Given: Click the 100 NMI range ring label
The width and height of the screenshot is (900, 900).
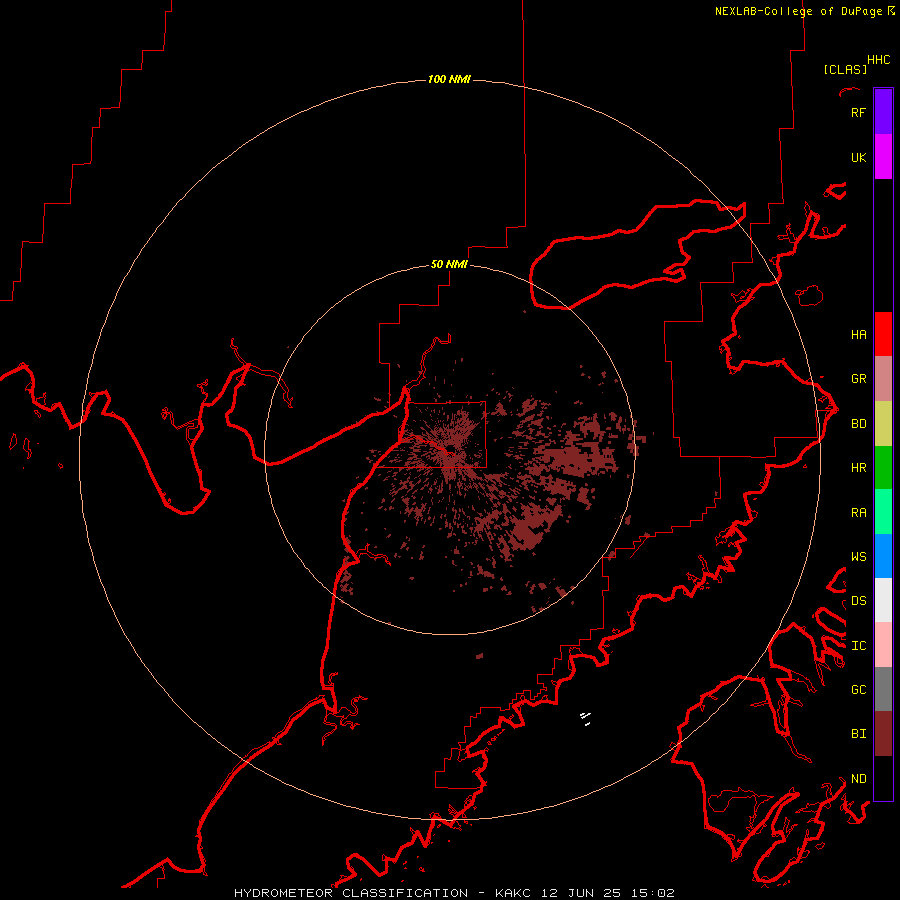Looking at the screenshot, I should [x=449, y=79].
